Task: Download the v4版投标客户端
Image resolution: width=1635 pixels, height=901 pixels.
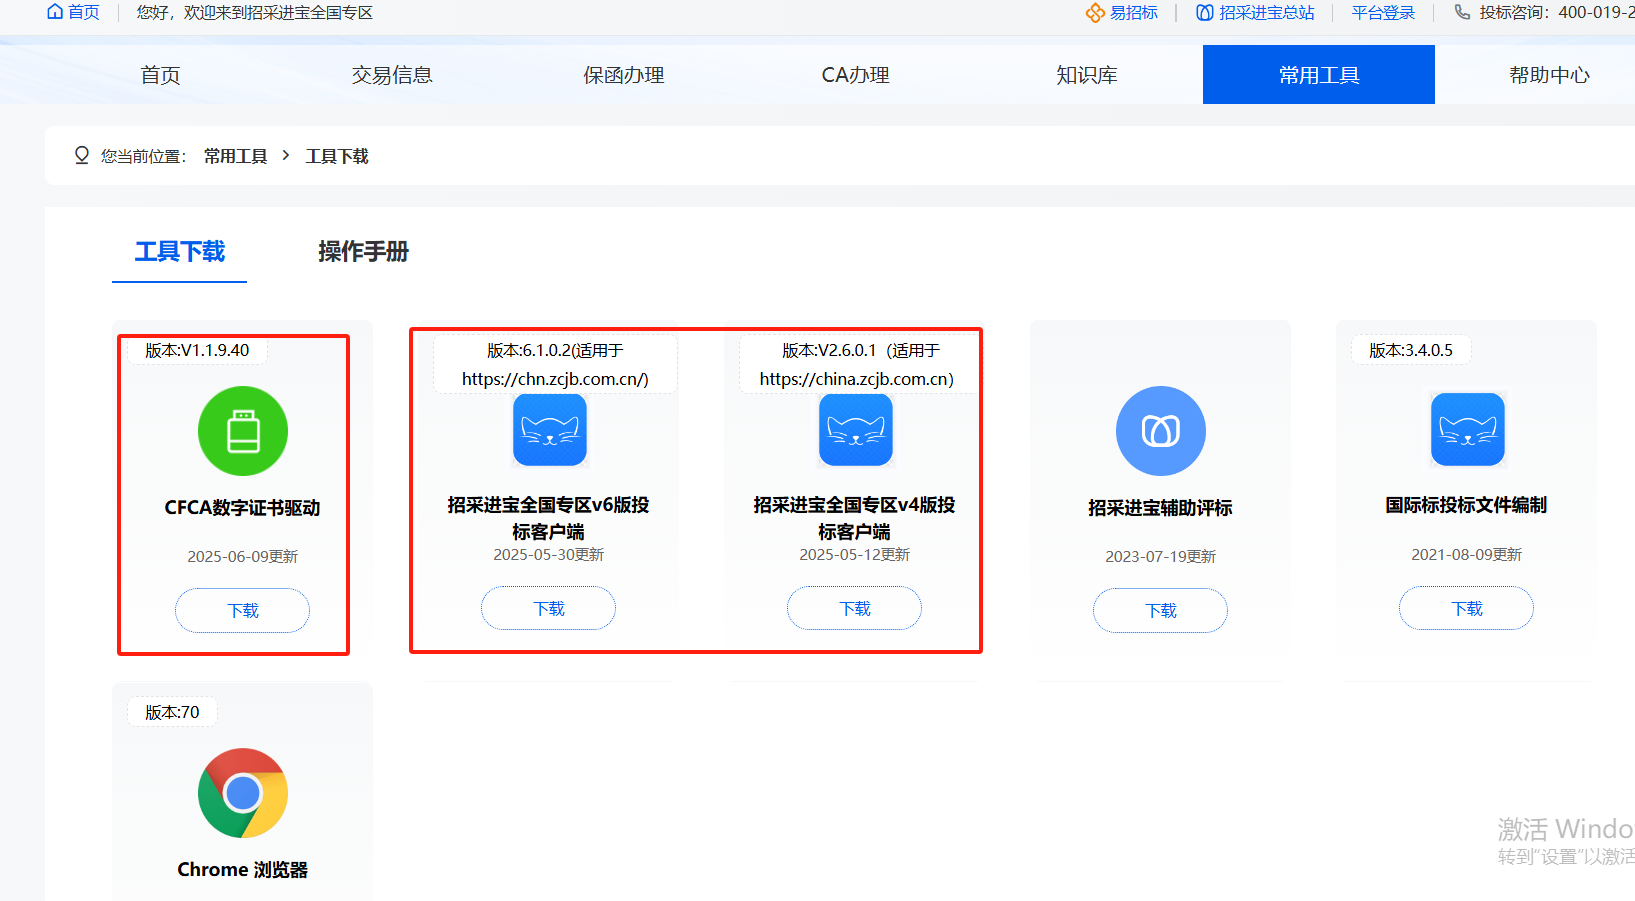Action: tap(855, 608)
